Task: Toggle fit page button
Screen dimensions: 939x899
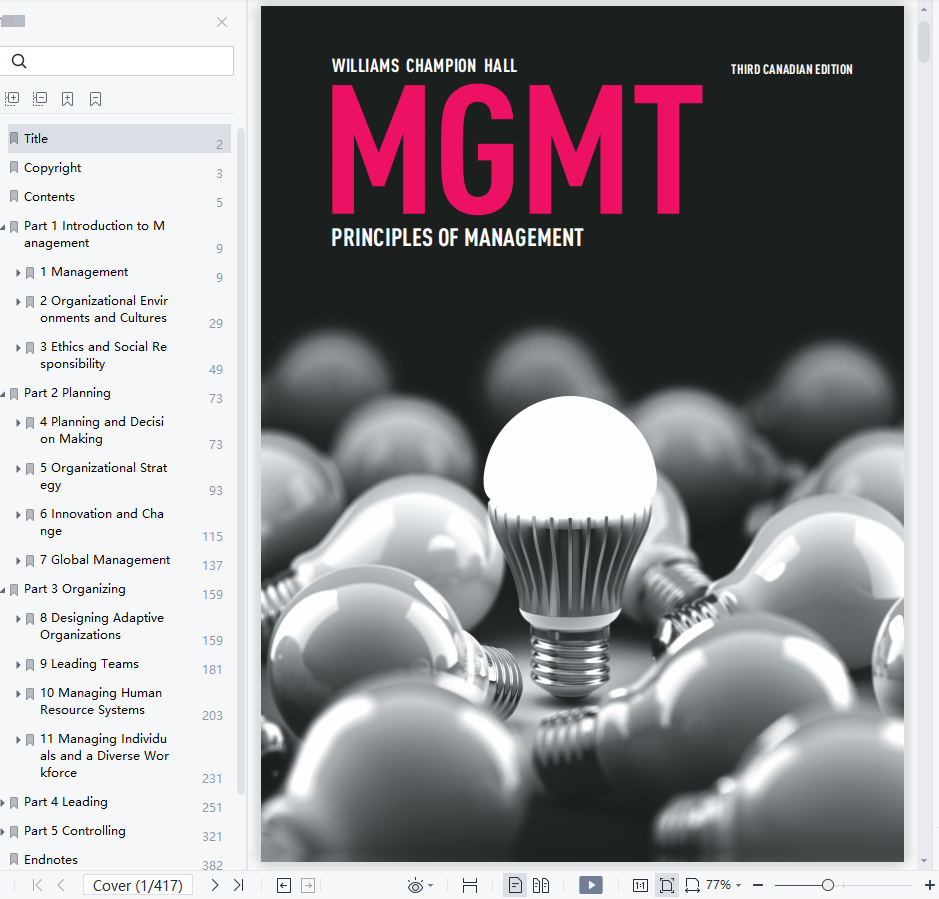Action: tap(667, 885)
